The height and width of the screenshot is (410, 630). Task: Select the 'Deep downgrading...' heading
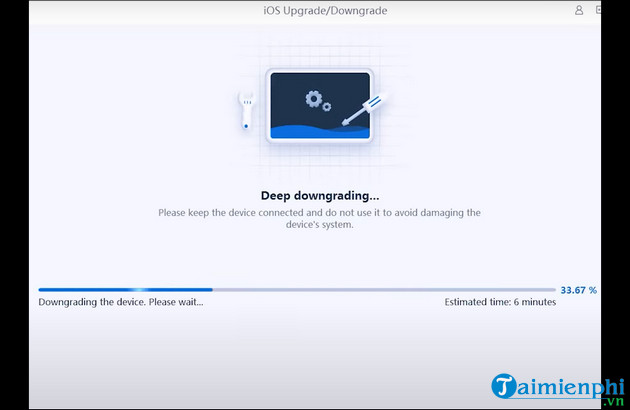click(320, 196)
